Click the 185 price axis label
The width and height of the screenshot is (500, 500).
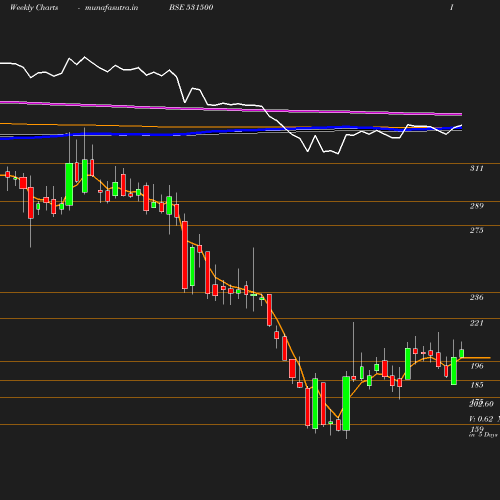(x=477, y=385)
